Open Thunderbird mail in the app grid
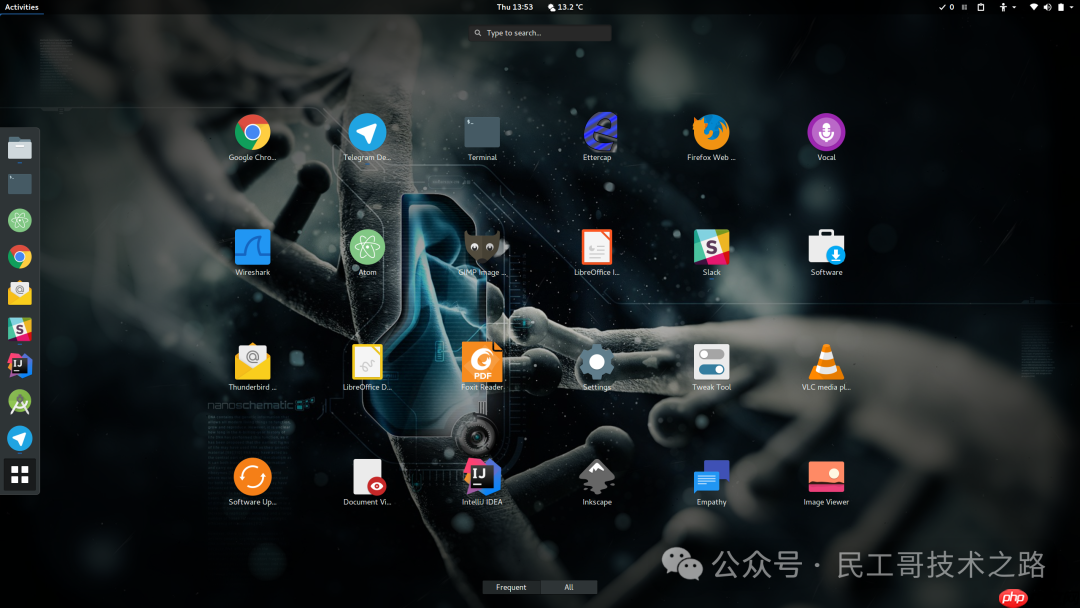Viewport: 1080px width, 608px height. [x=252, y=362]
